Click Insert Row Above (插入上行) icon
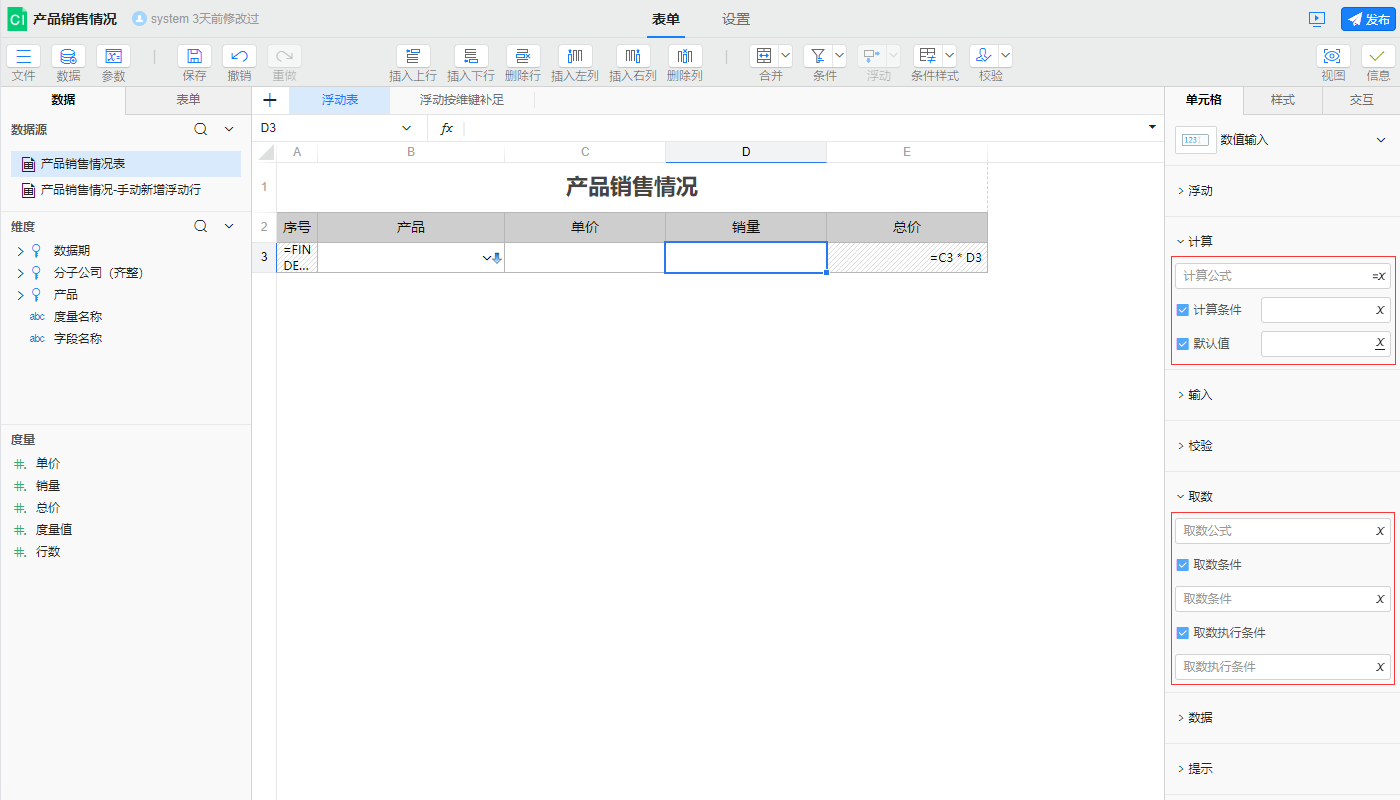This screenshot has height=800, width=1400. (413, 57)
